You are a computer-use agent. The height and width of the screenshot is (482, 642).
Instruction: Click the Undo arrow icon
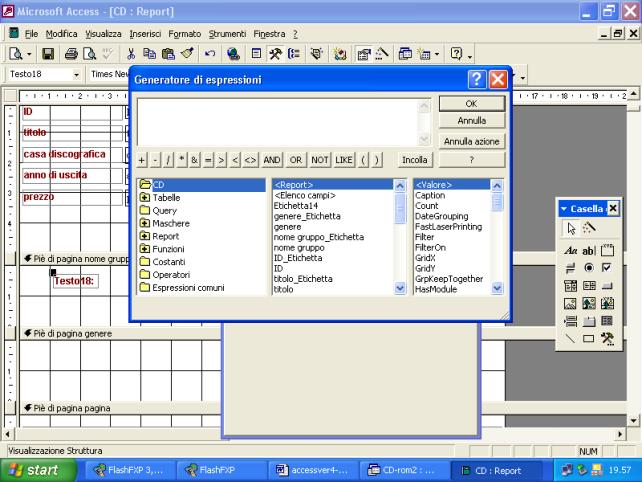[x=210, y=54]
